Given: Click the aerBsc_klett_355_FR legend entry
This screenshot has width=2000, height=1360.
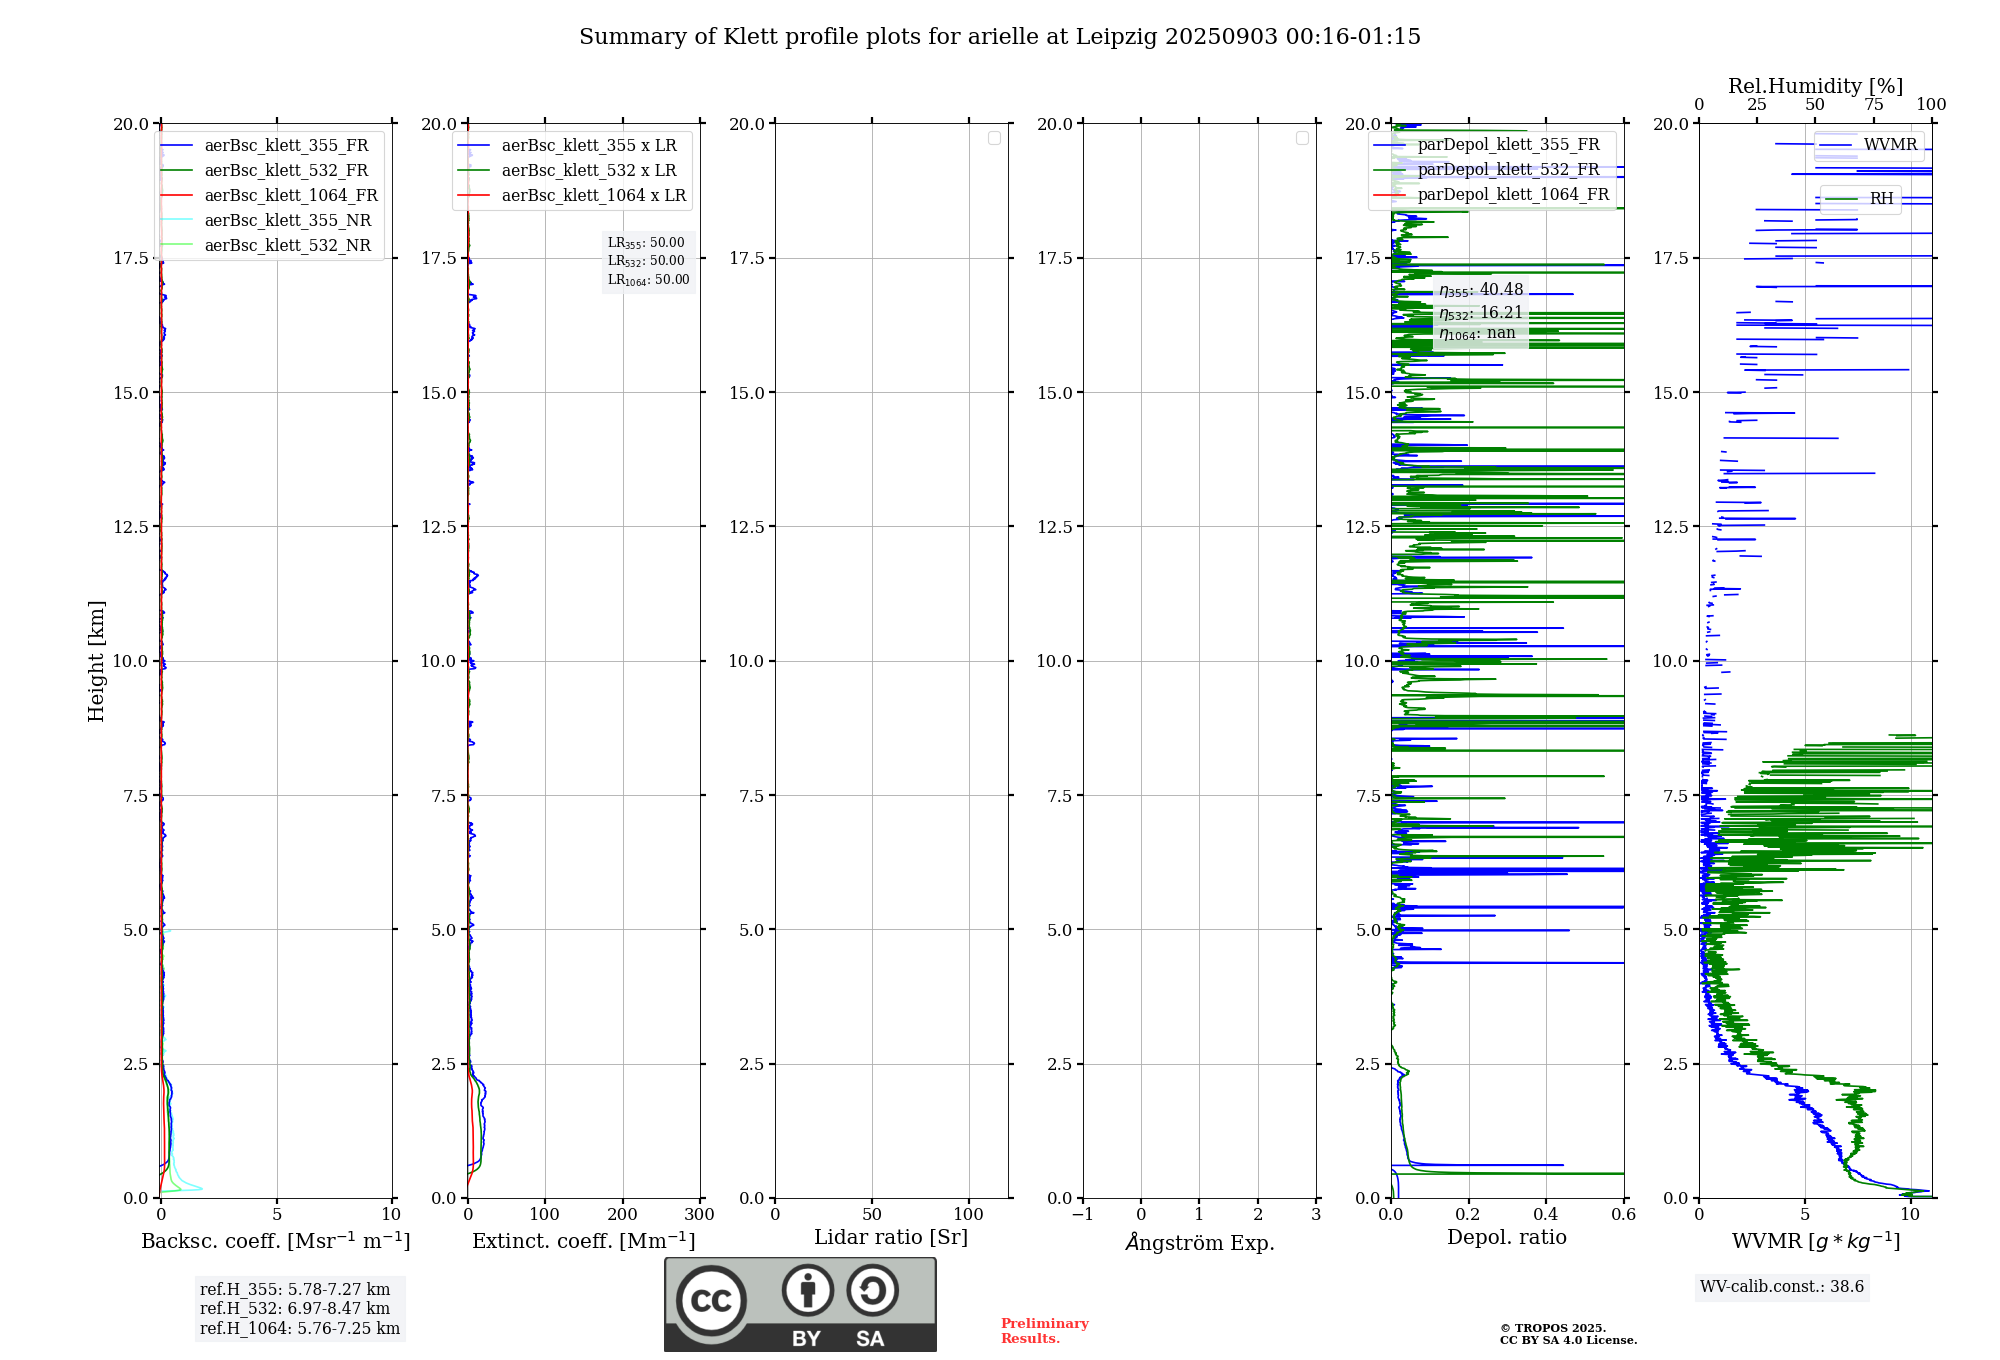Looking at the screenshot, I should click(x=286, y=145).
